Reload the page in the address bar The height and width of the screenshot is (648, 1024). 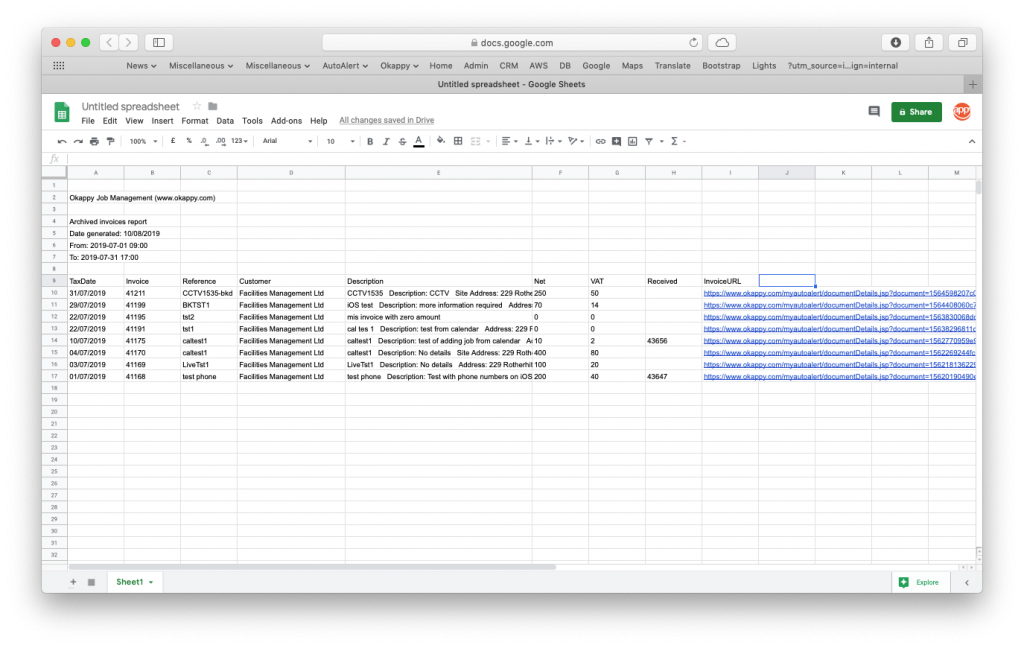click(x=693, y=42)
